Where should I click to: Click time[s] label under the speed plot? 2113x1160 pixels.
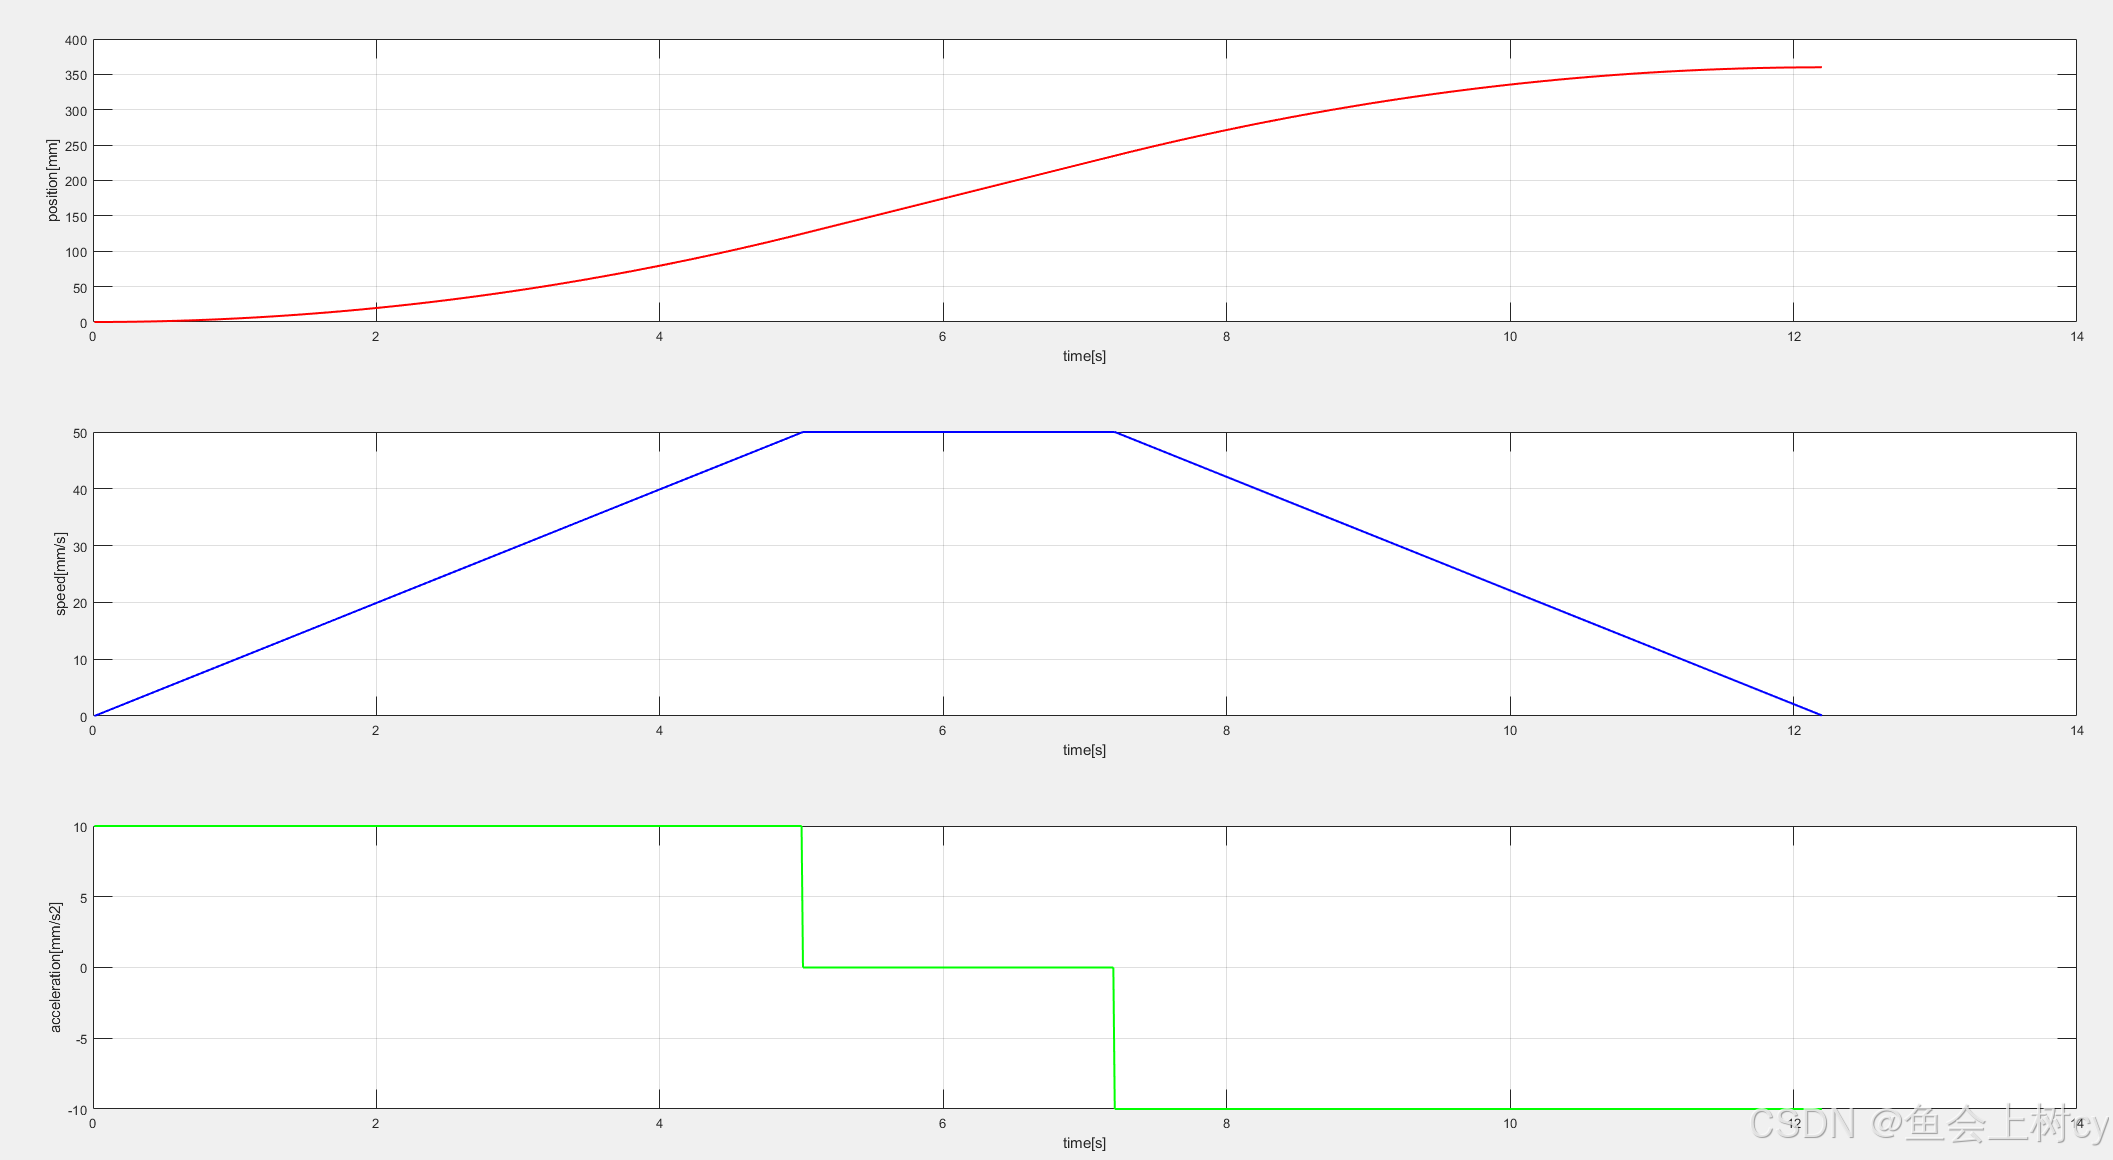(x=1084, y=750)
